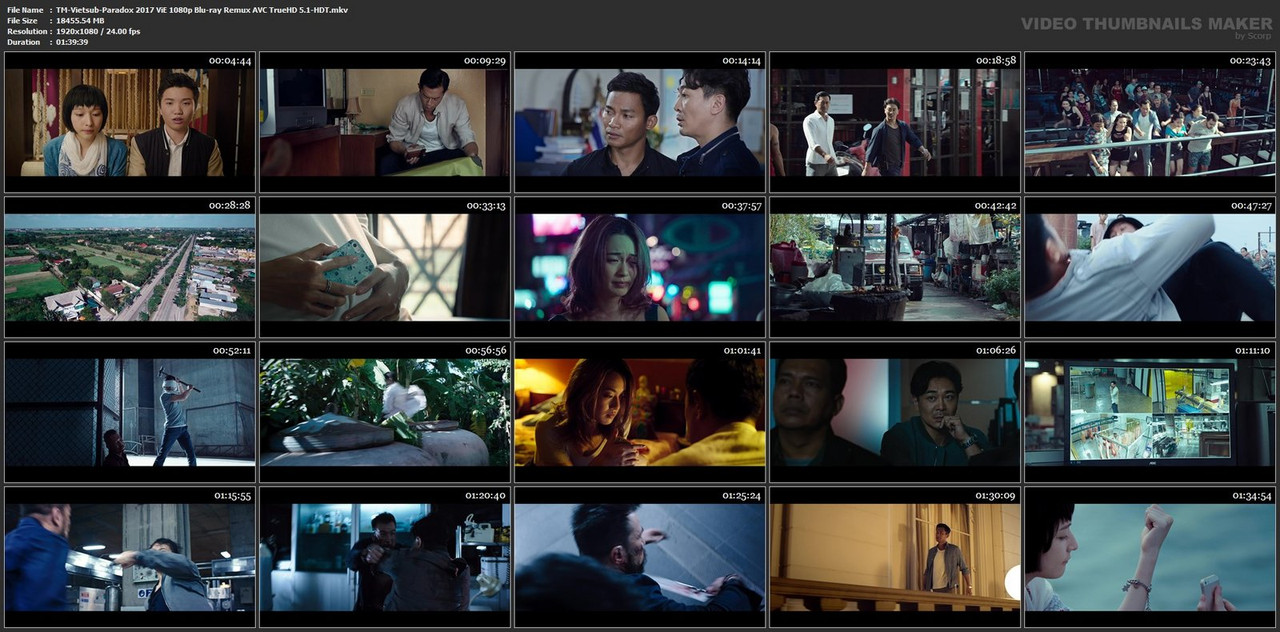Open the crowd scene thumbnail at 00:23:43
The width and height of the screenshot is (1280, 632).
point(1150,122)
